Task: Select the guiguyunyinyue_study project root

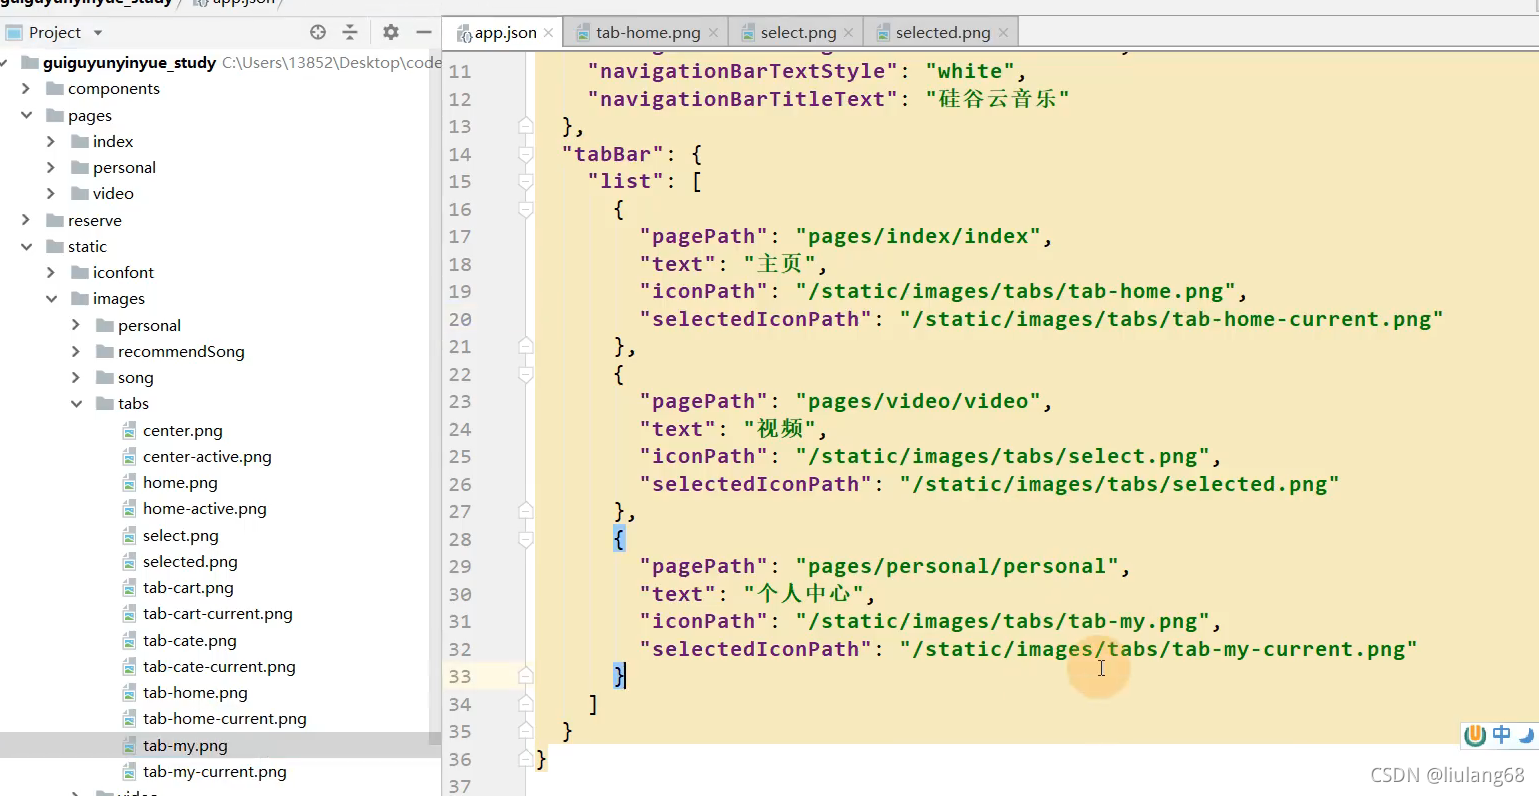Action: (129, 63)
